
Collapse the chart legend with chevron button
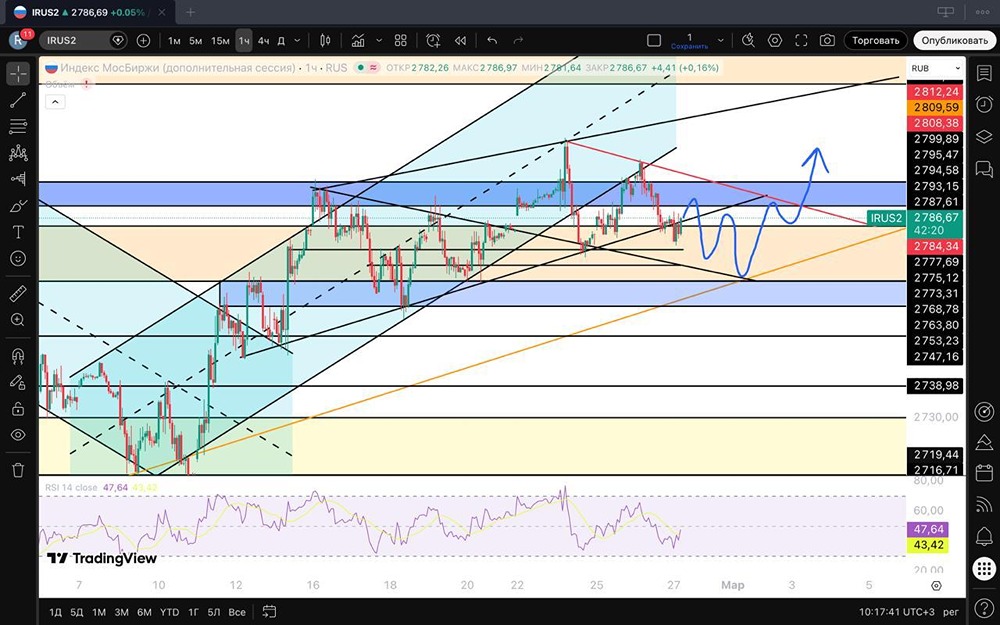[x=55, y=101]
